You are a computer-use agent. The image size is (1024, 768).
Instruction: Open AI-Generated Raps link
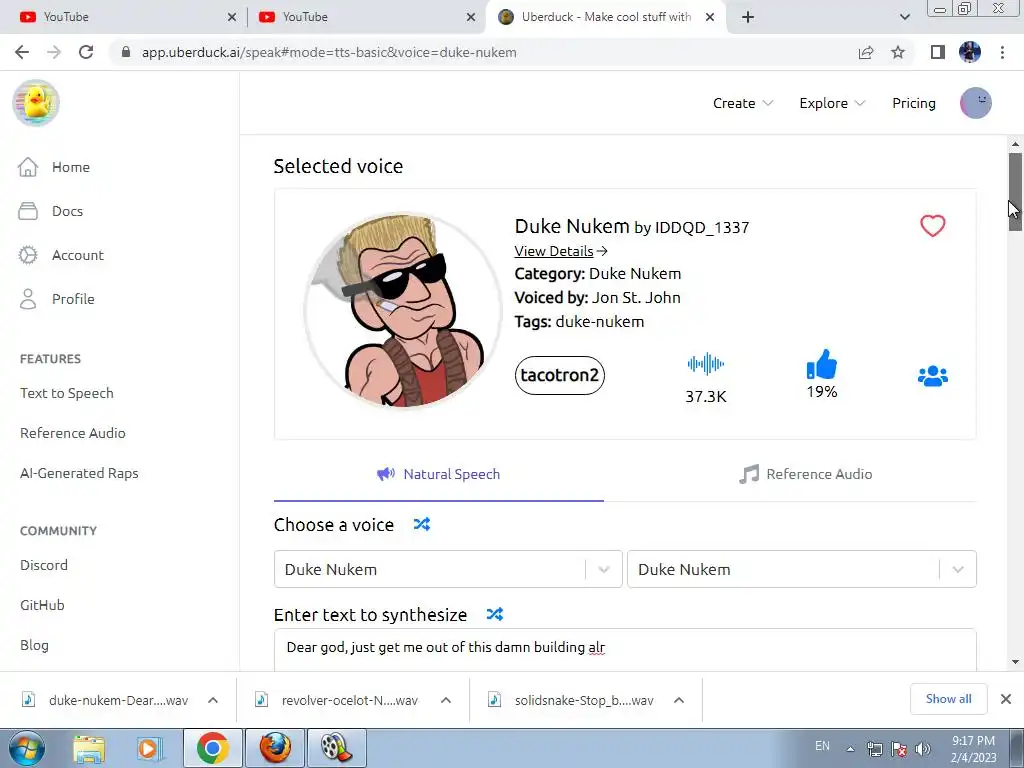(79, 473)
